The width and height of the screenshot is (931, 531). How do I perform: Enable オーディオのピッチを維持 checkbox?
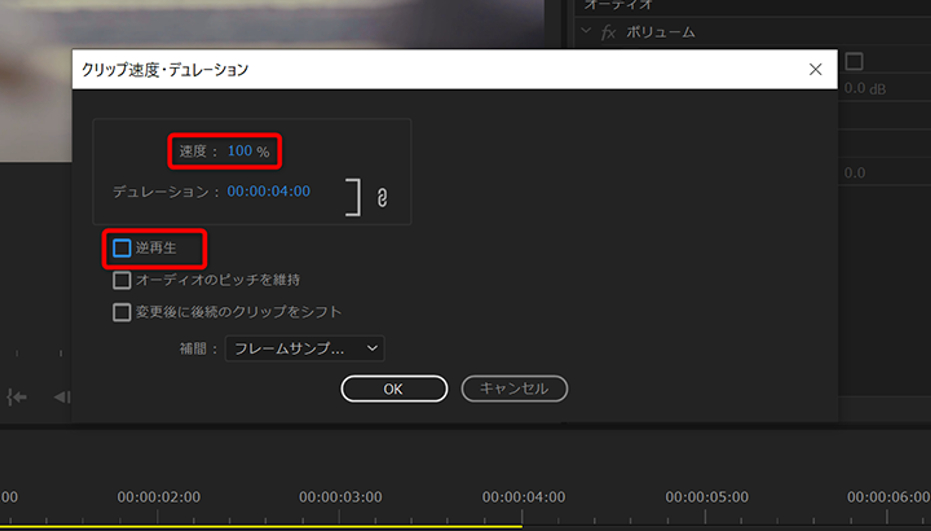[122, 280]
